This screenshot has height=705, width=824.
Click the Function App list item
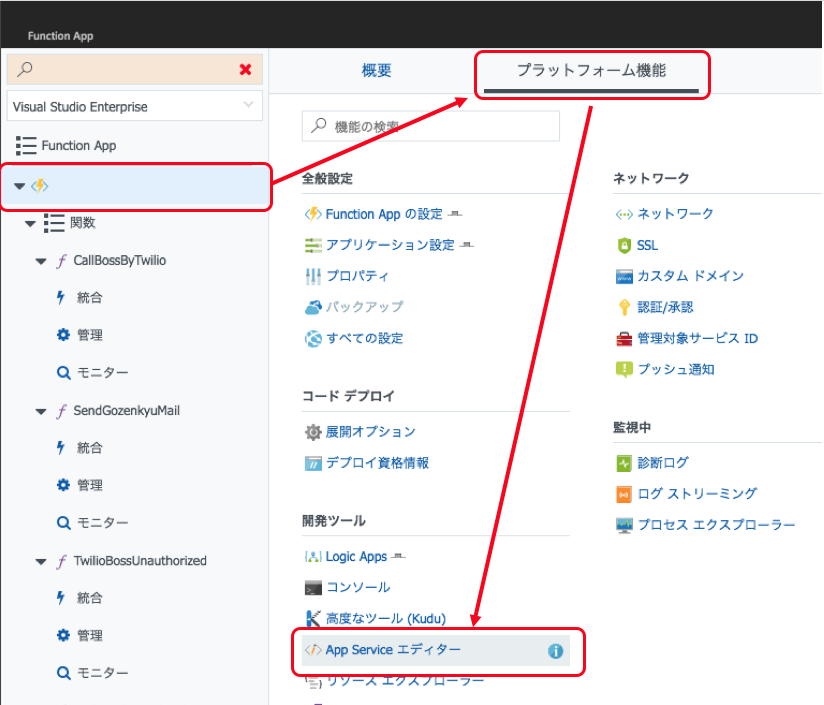point(79,146)
